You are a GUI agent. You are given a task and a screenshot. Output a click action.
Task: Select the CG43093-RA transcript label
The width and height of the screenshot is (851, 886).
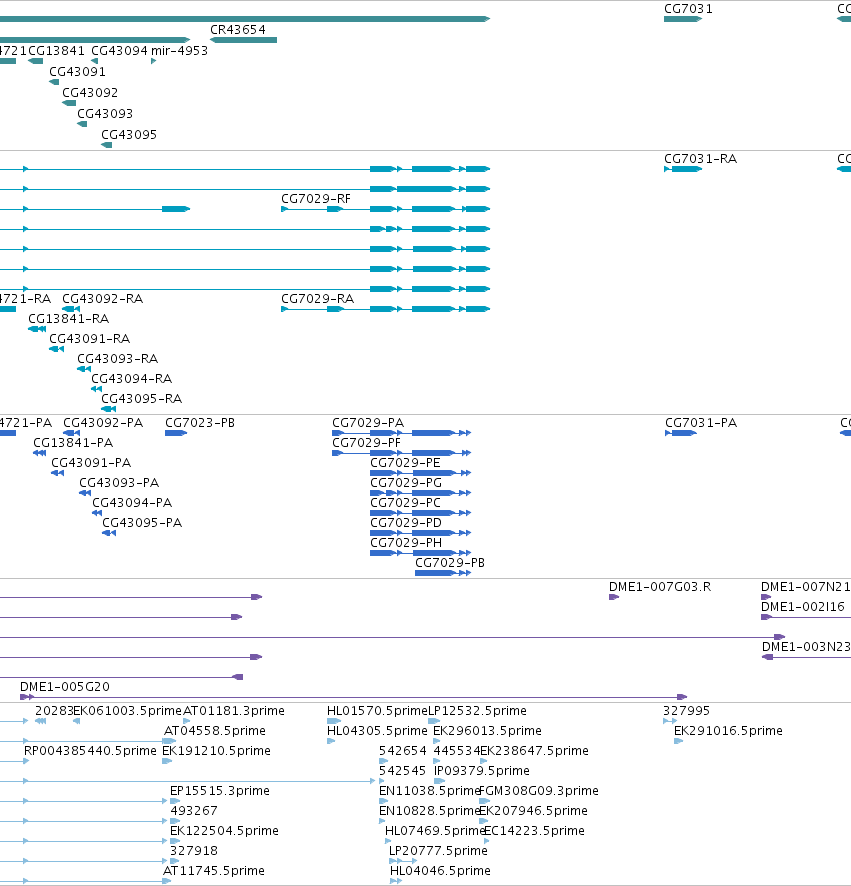coord(118,359)
